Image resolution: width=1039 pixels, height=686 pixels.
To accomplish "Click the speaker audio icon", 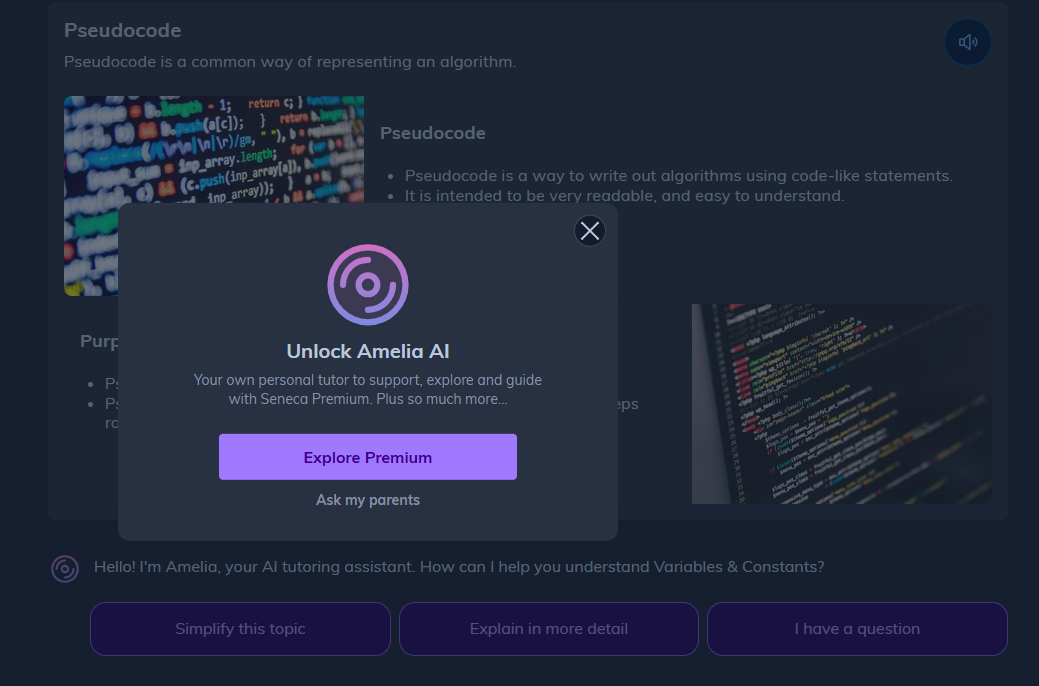I will click(x=967, y=42).
